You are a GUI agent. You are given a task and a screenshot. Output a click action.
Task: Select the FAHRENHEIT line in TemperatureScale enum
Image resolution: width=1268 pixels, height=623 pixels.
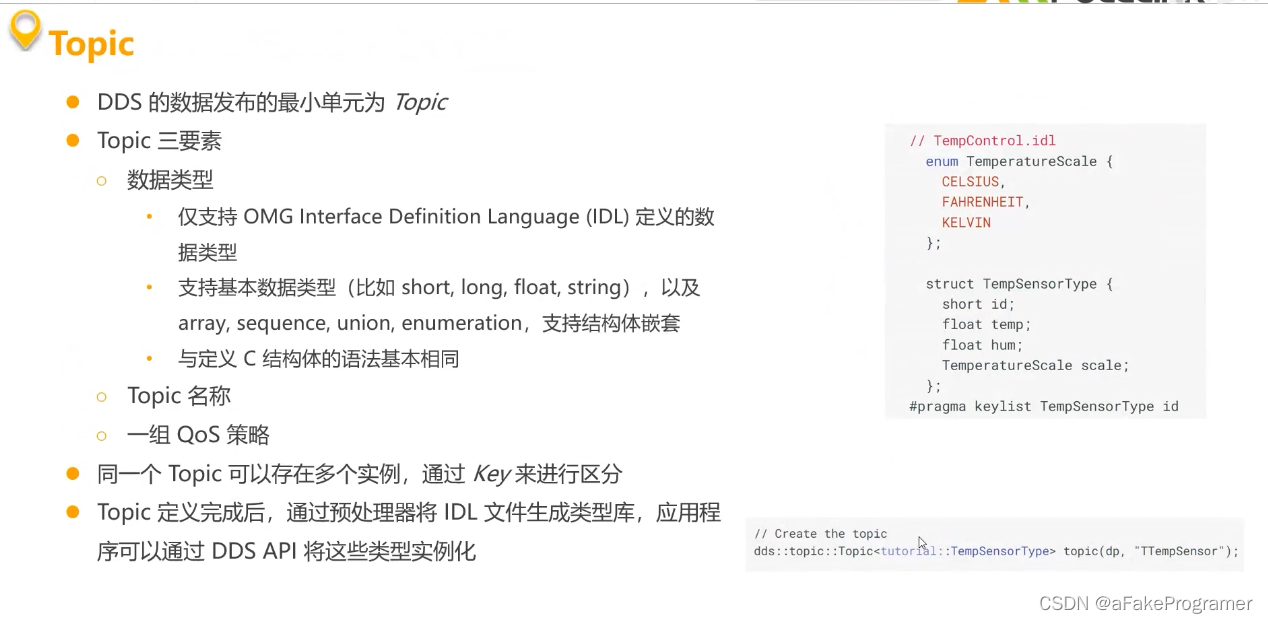coord(984,202)
